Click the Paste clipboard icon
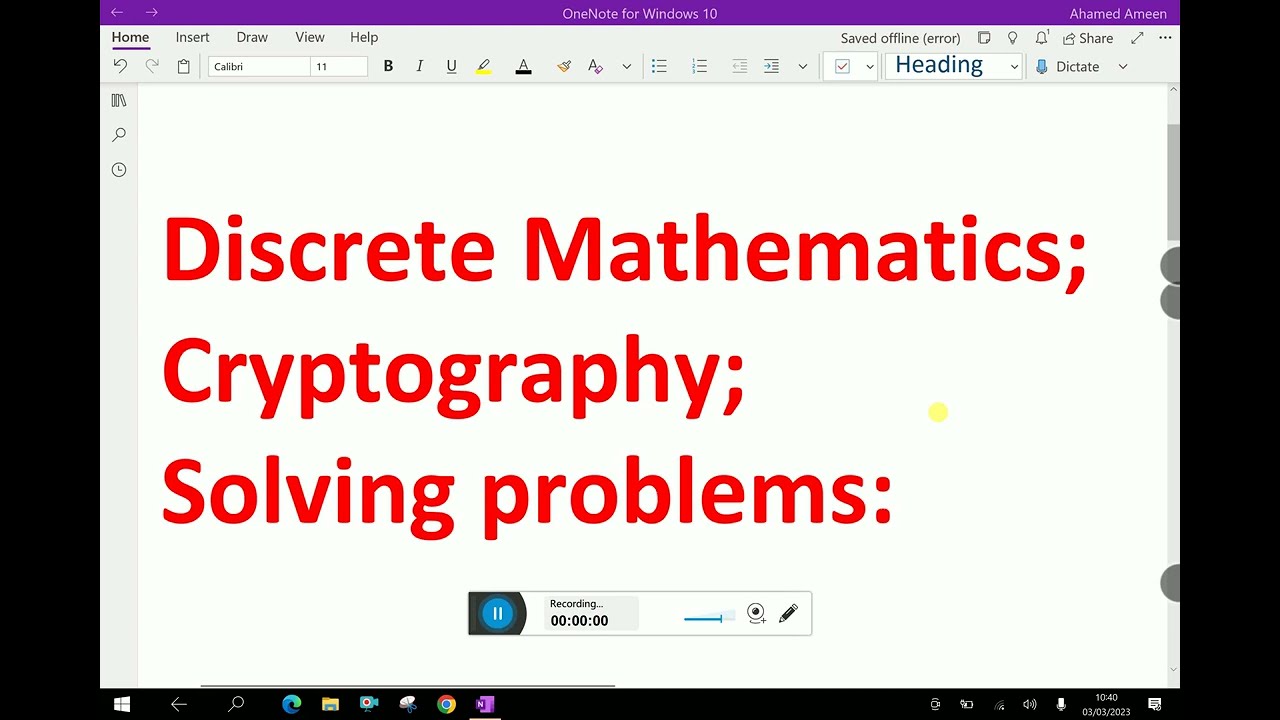Image resolution: width=1280 pixels, height=720 pixels. [183, 66]
